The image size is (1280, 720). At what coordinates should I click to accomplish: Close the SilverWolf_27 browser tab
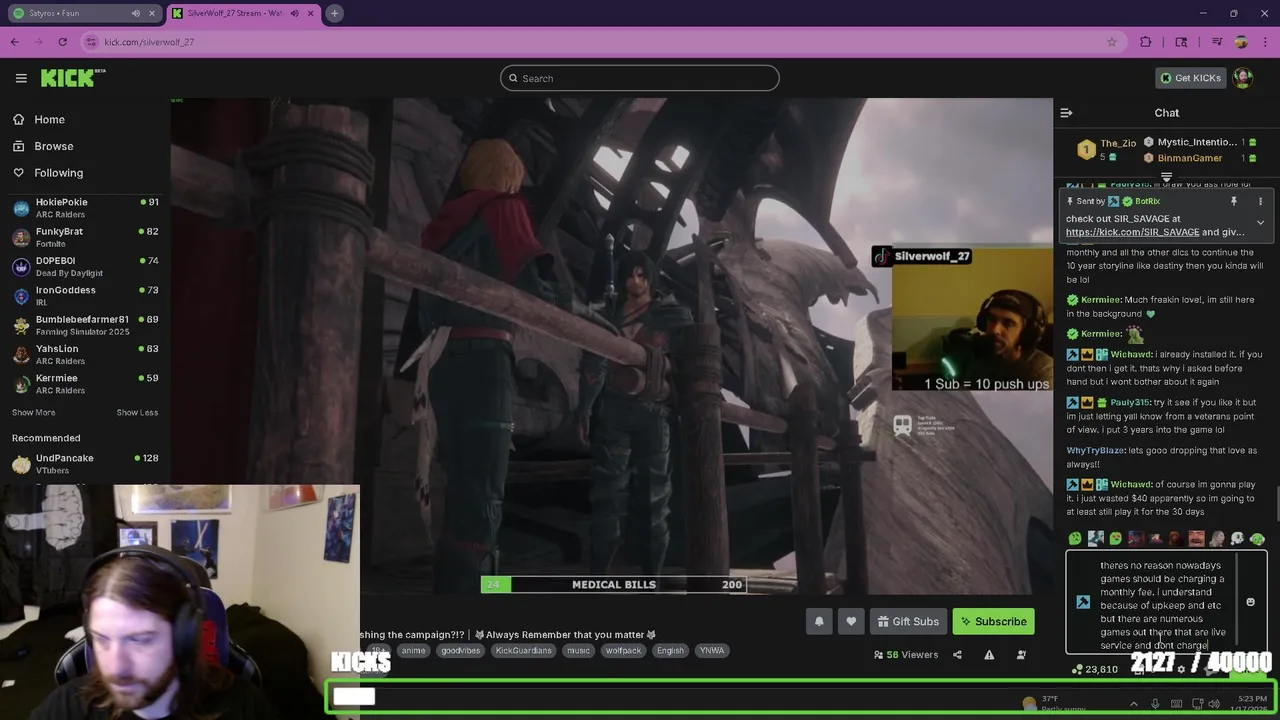point(309,13)
